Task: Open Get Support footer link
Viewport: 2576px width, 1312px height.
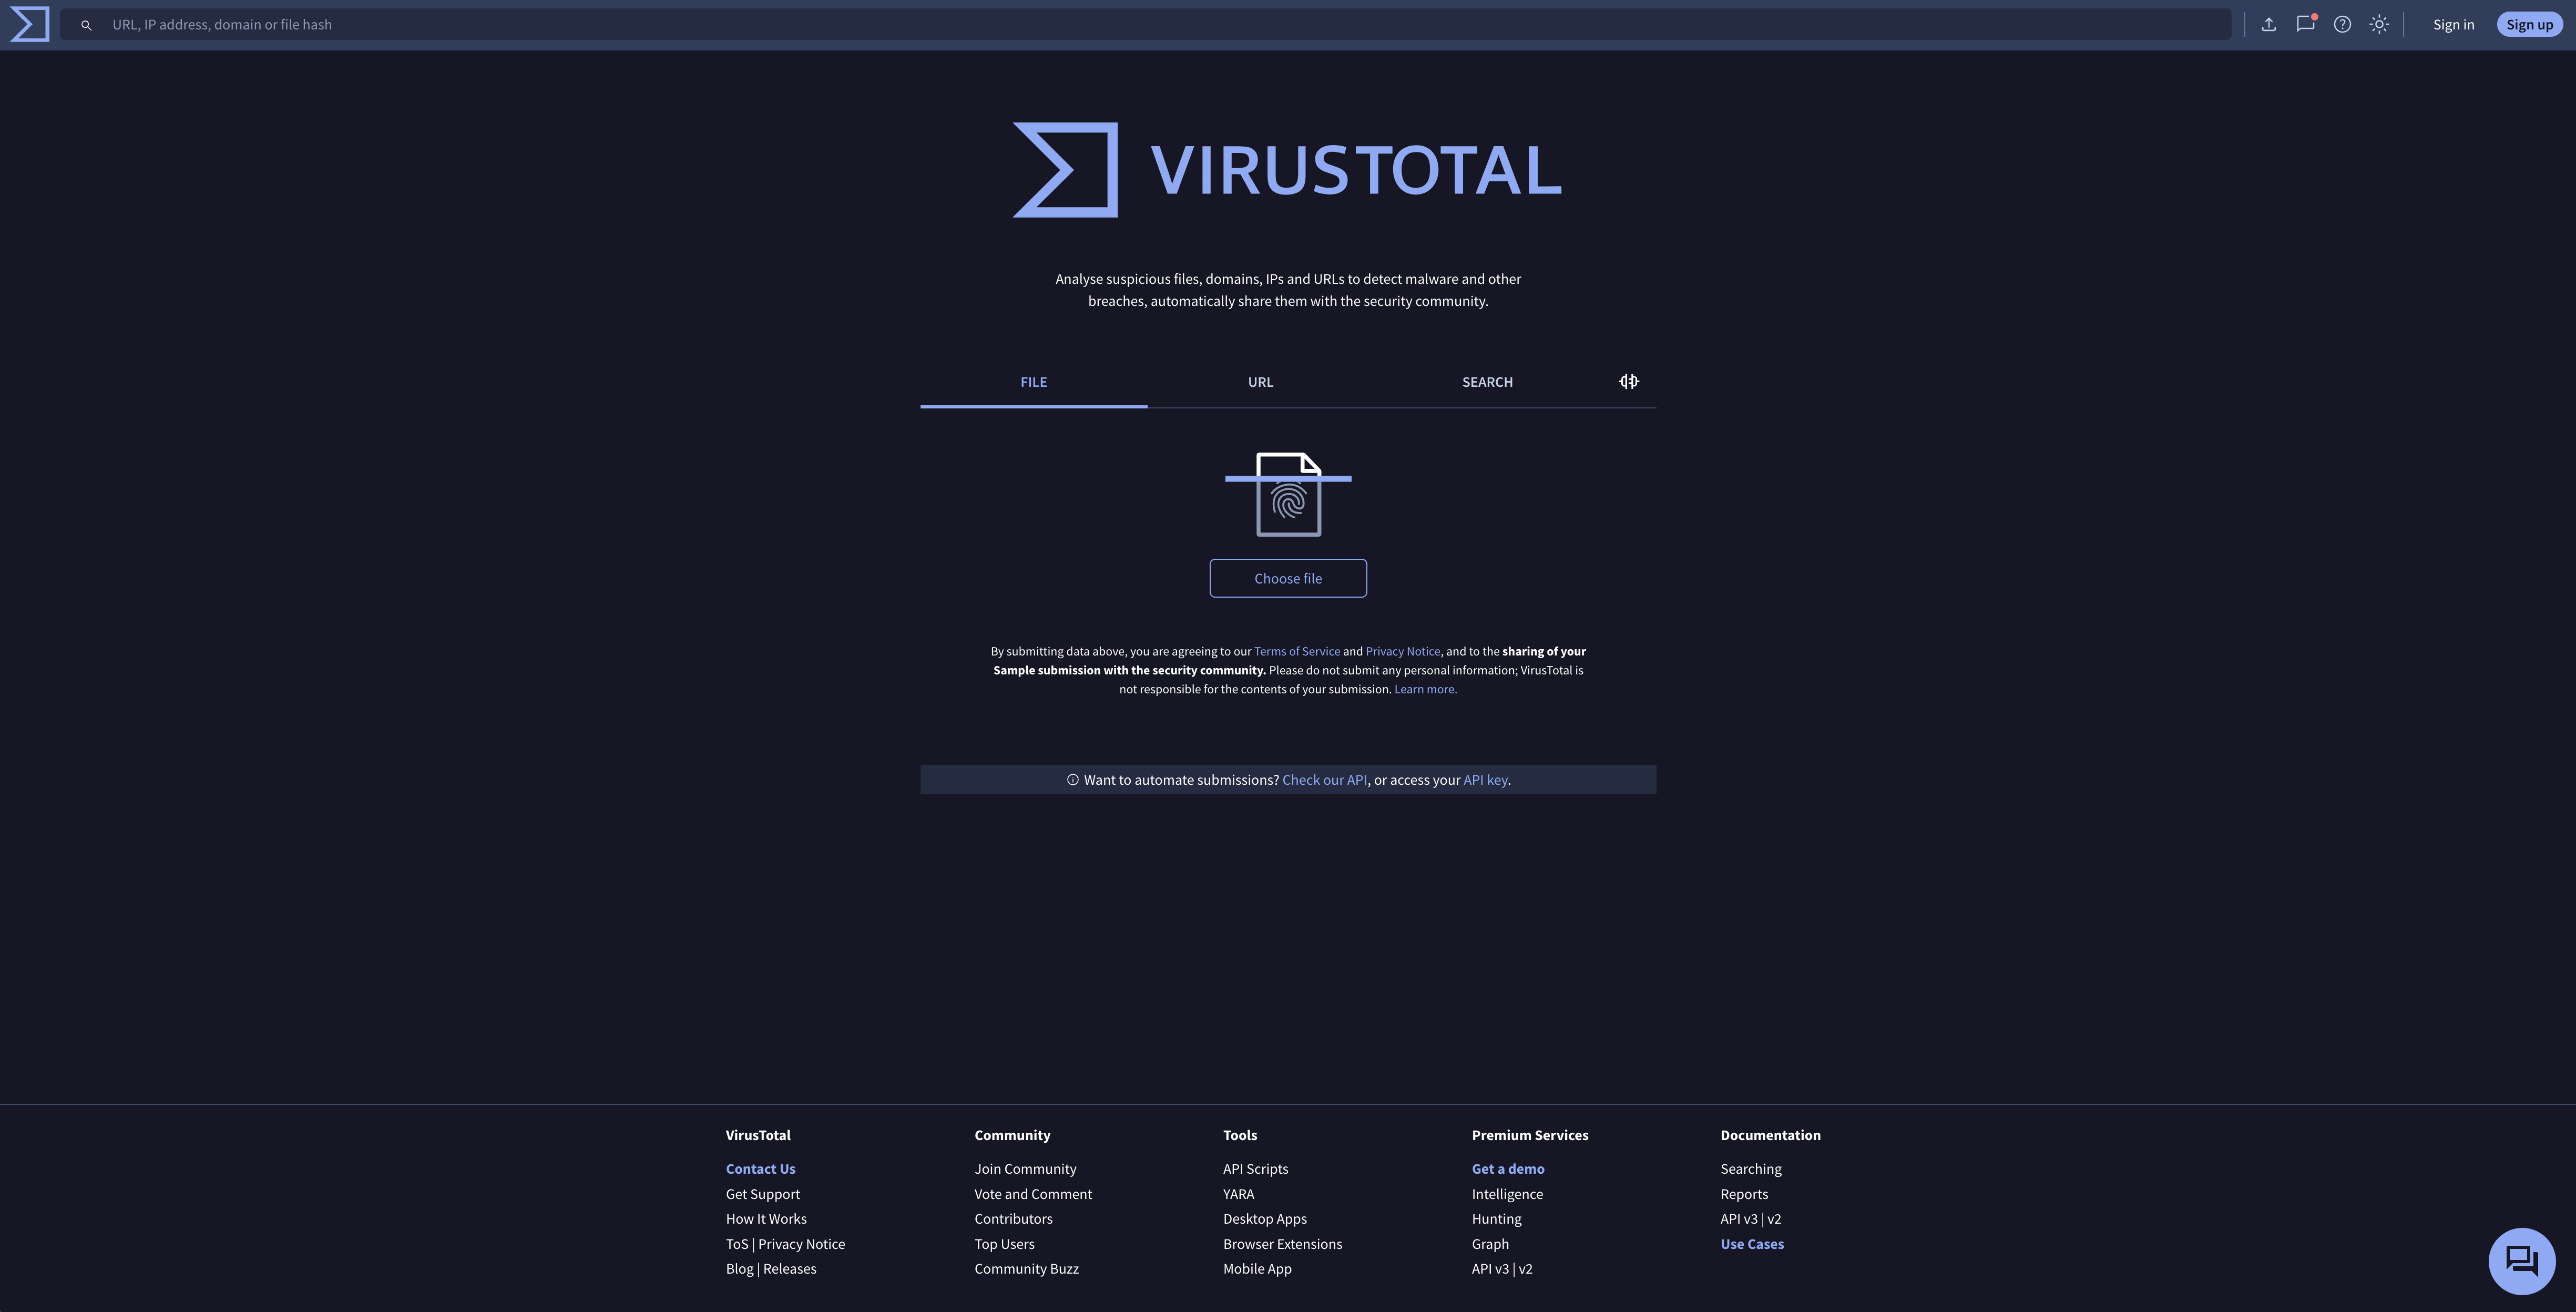Action: click(x=763, y=1194)
